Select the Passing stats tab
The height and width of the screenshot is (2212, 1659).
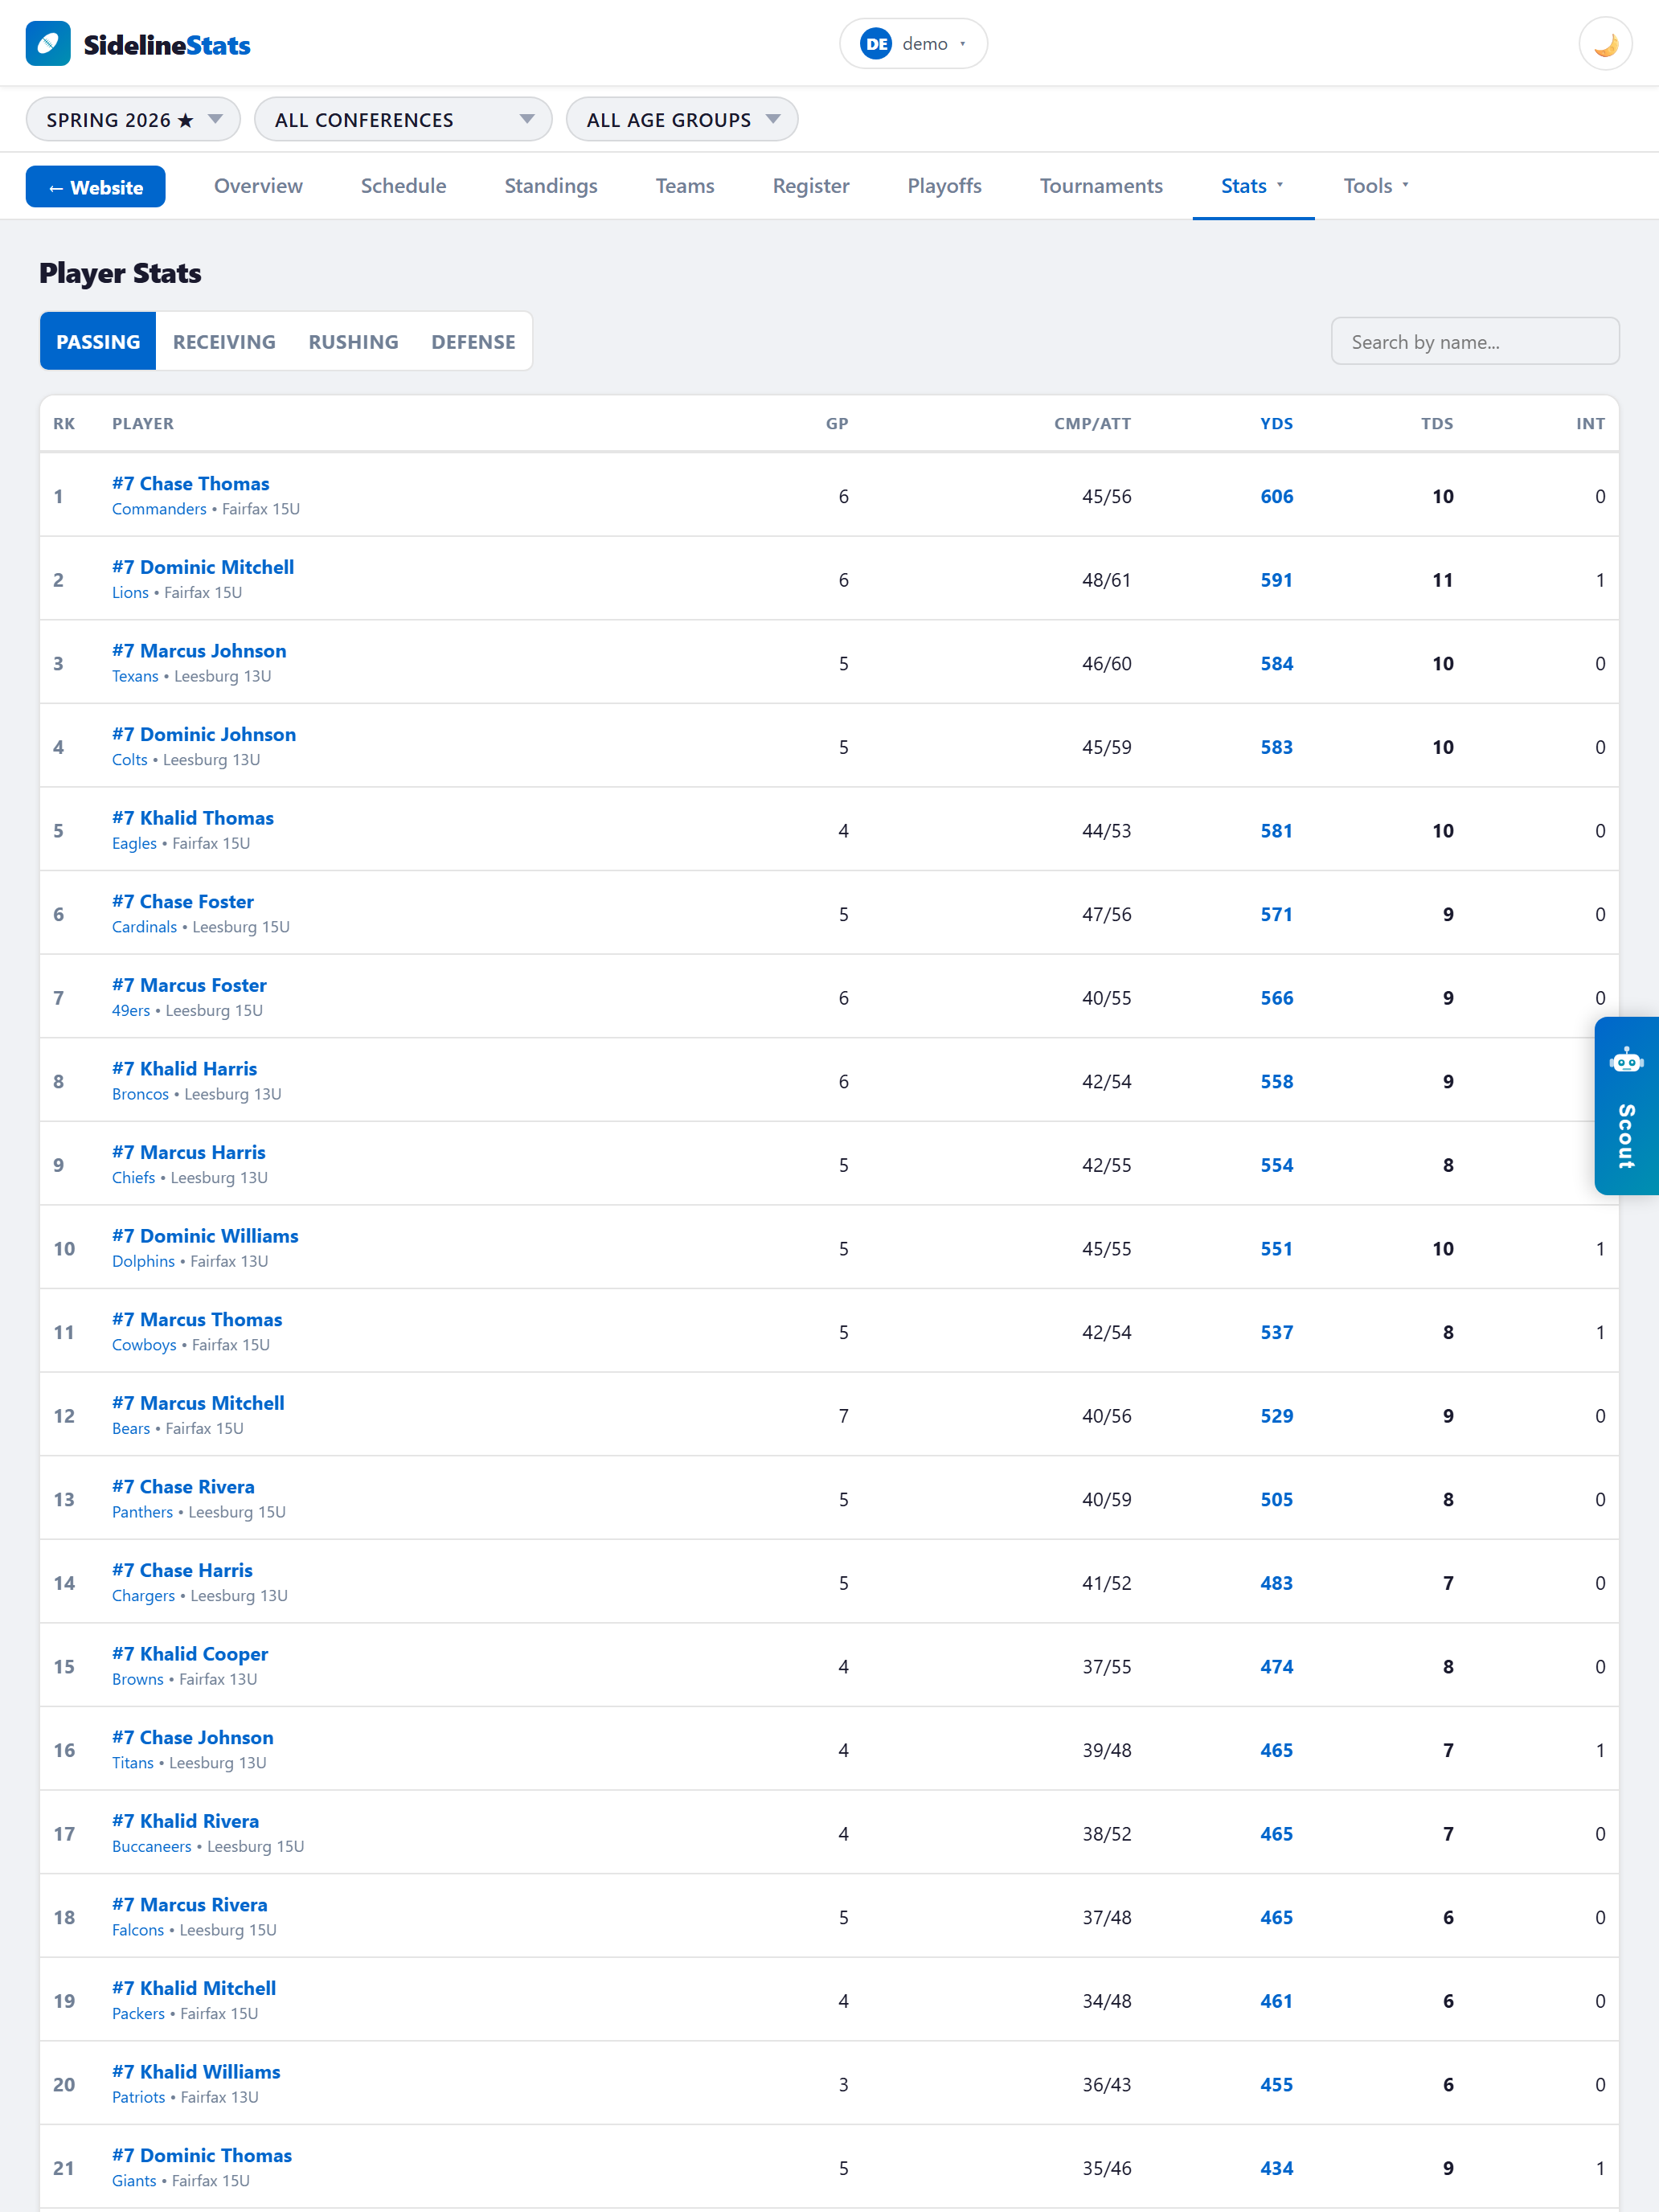(98, 342)
